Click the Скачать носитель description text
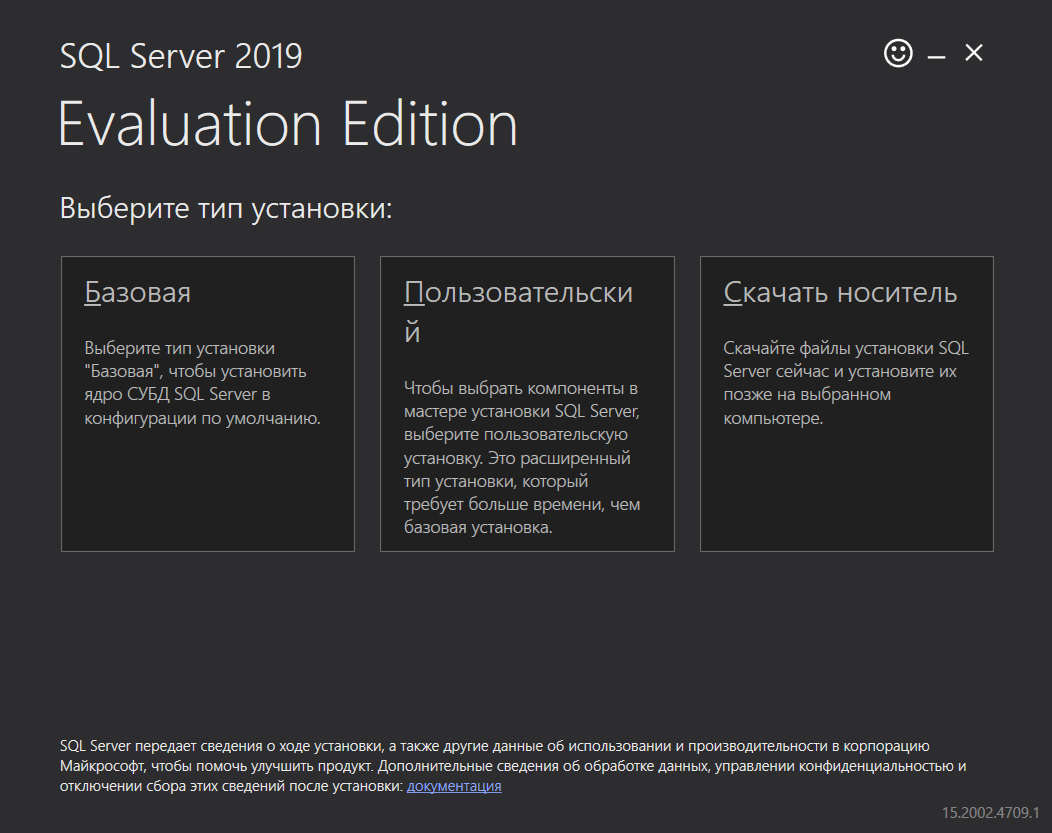 coord(845,383)
